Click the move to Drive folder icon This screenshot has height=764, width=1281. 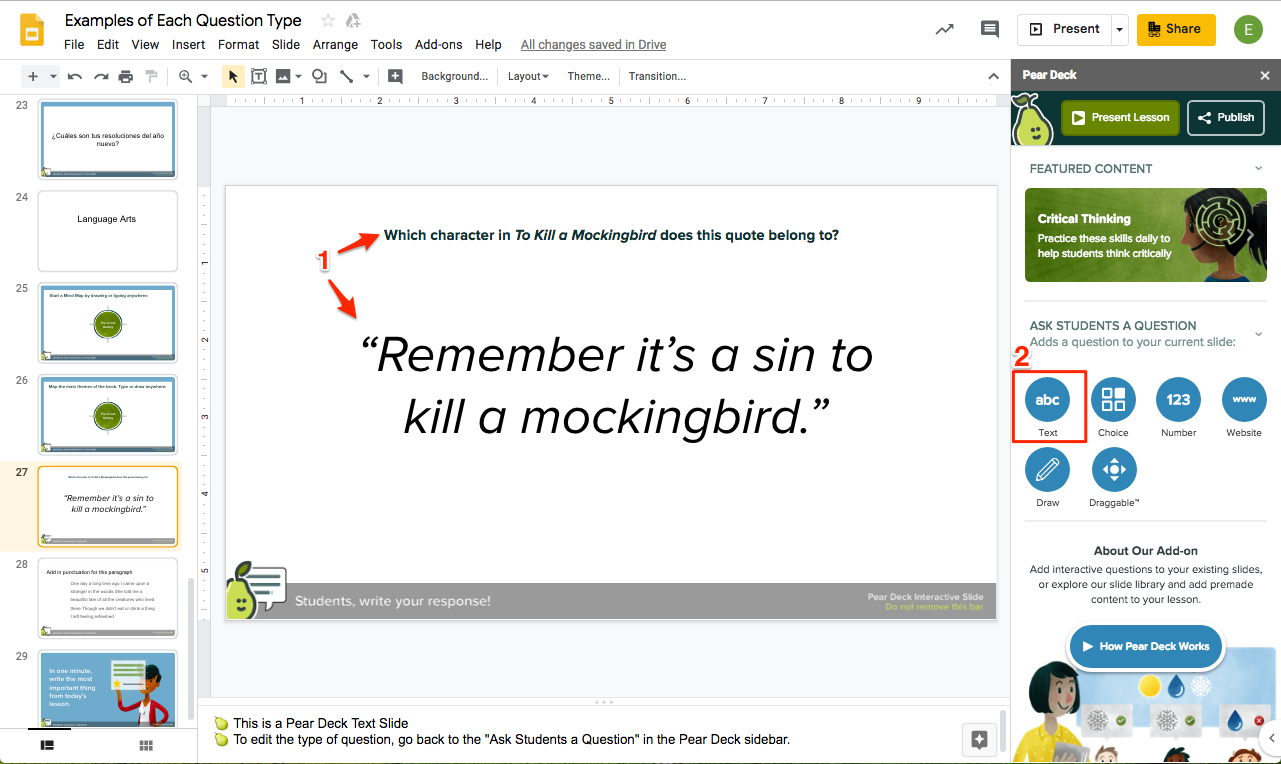click(x=353, y=21)
